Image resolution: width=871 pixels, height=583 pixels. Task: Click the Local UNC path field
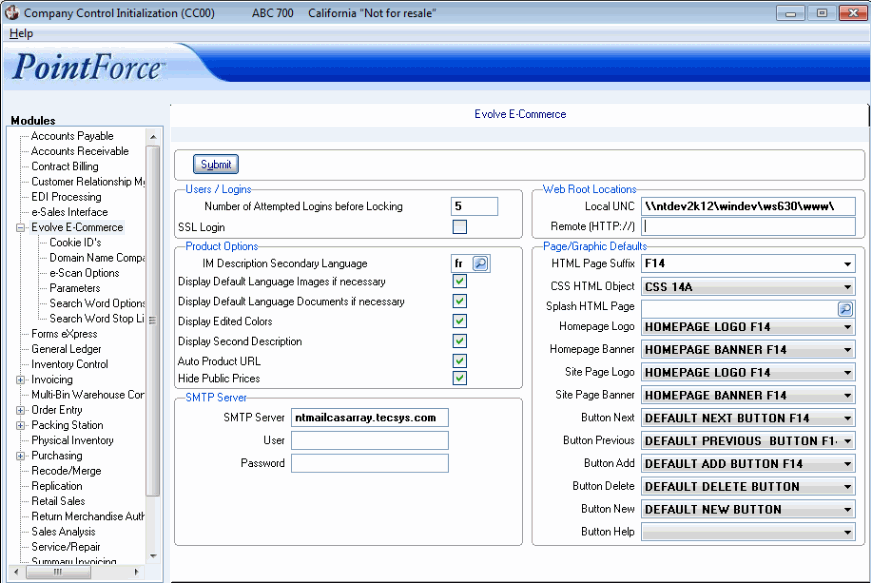tap(748, 207)
